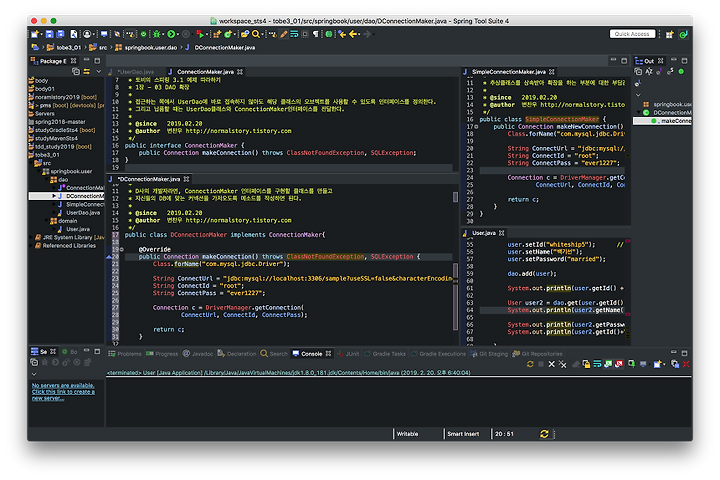Click the New Java Class icon

[228, 34]
